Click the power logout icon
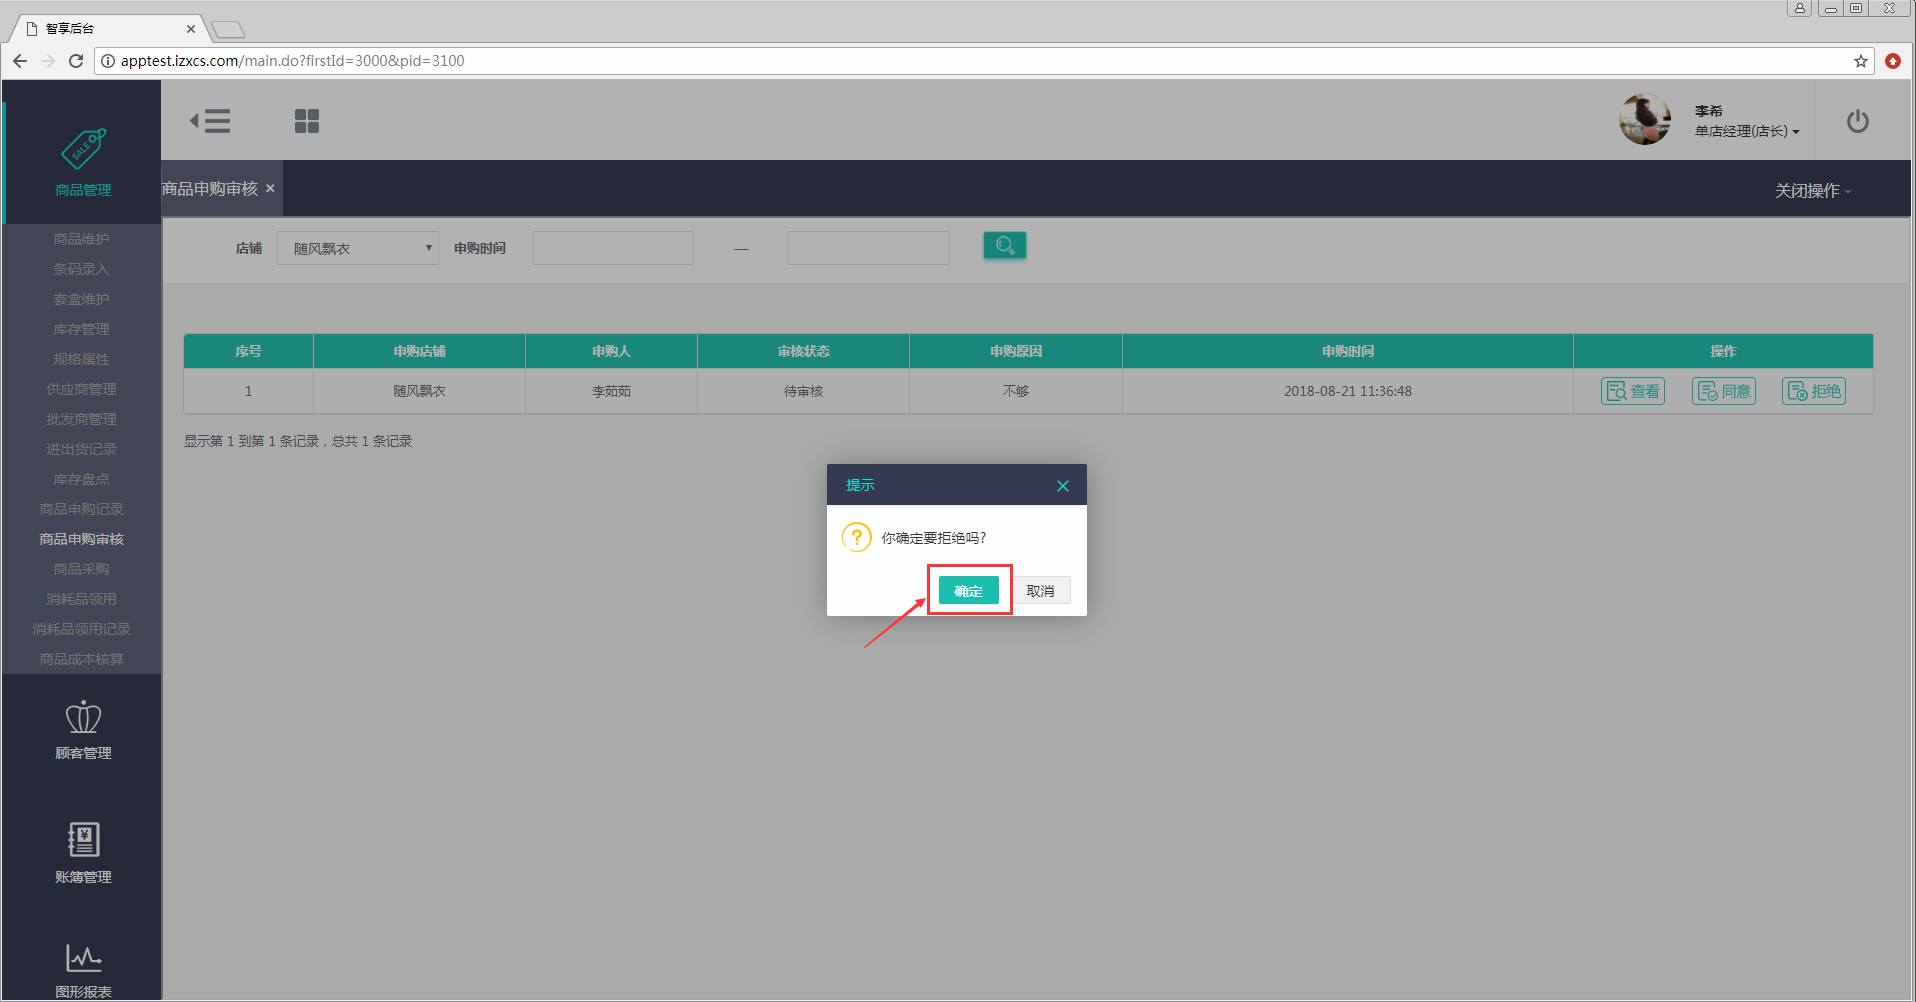This screenshot has height=1002, width=1916. (1857, 121)
